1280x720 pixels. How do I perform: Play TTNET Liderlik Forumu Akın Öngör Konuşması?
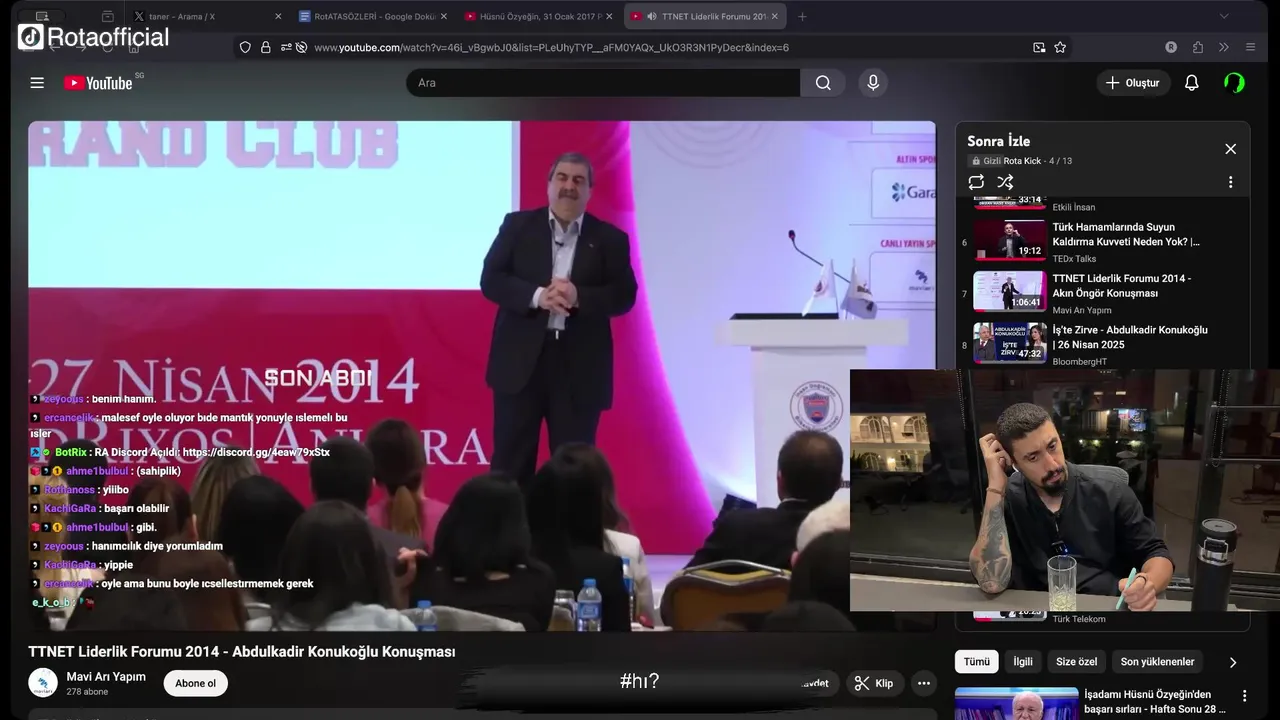tap(1121, 286)
